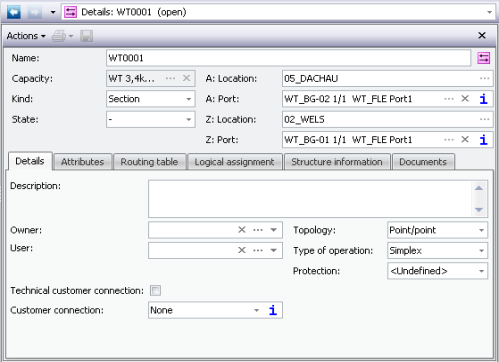499x362 pixels.
Task: Browse User with ellipsis button
Action: coord(258,250)
